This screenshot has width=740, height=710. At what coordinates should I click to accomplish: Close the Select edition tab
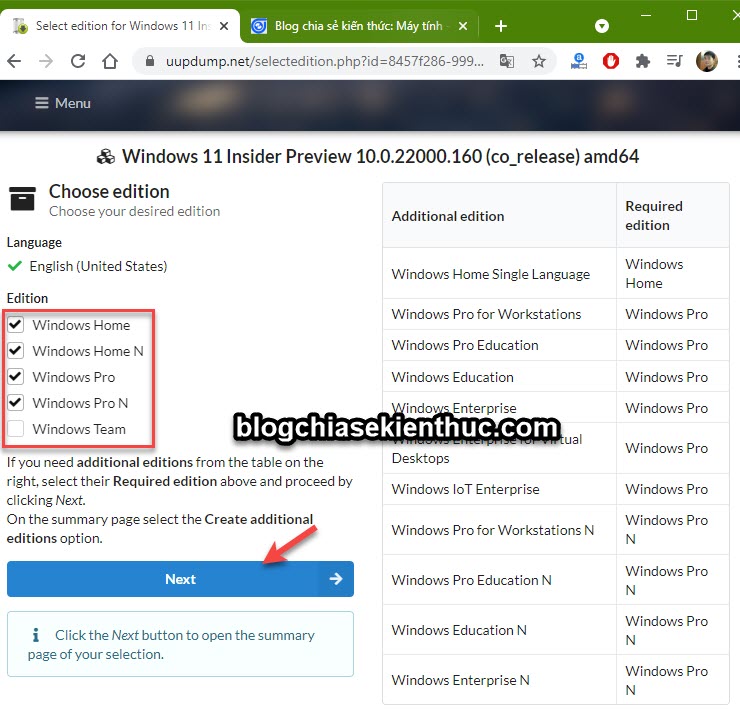tap(224, 26)
